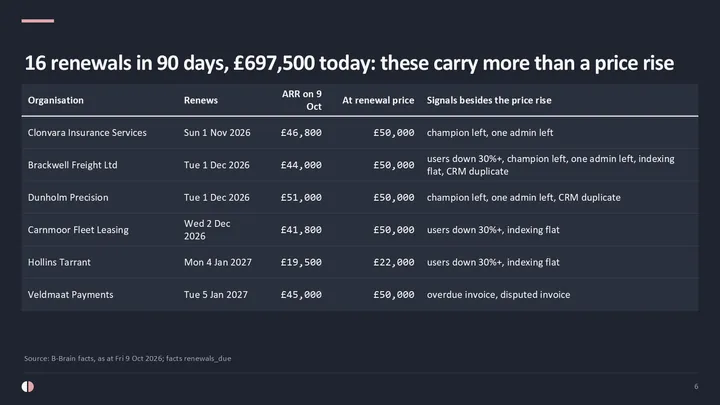720x405 pixels.
Task: Select the Dunholm Precision cell
Action: coord(68,197)
